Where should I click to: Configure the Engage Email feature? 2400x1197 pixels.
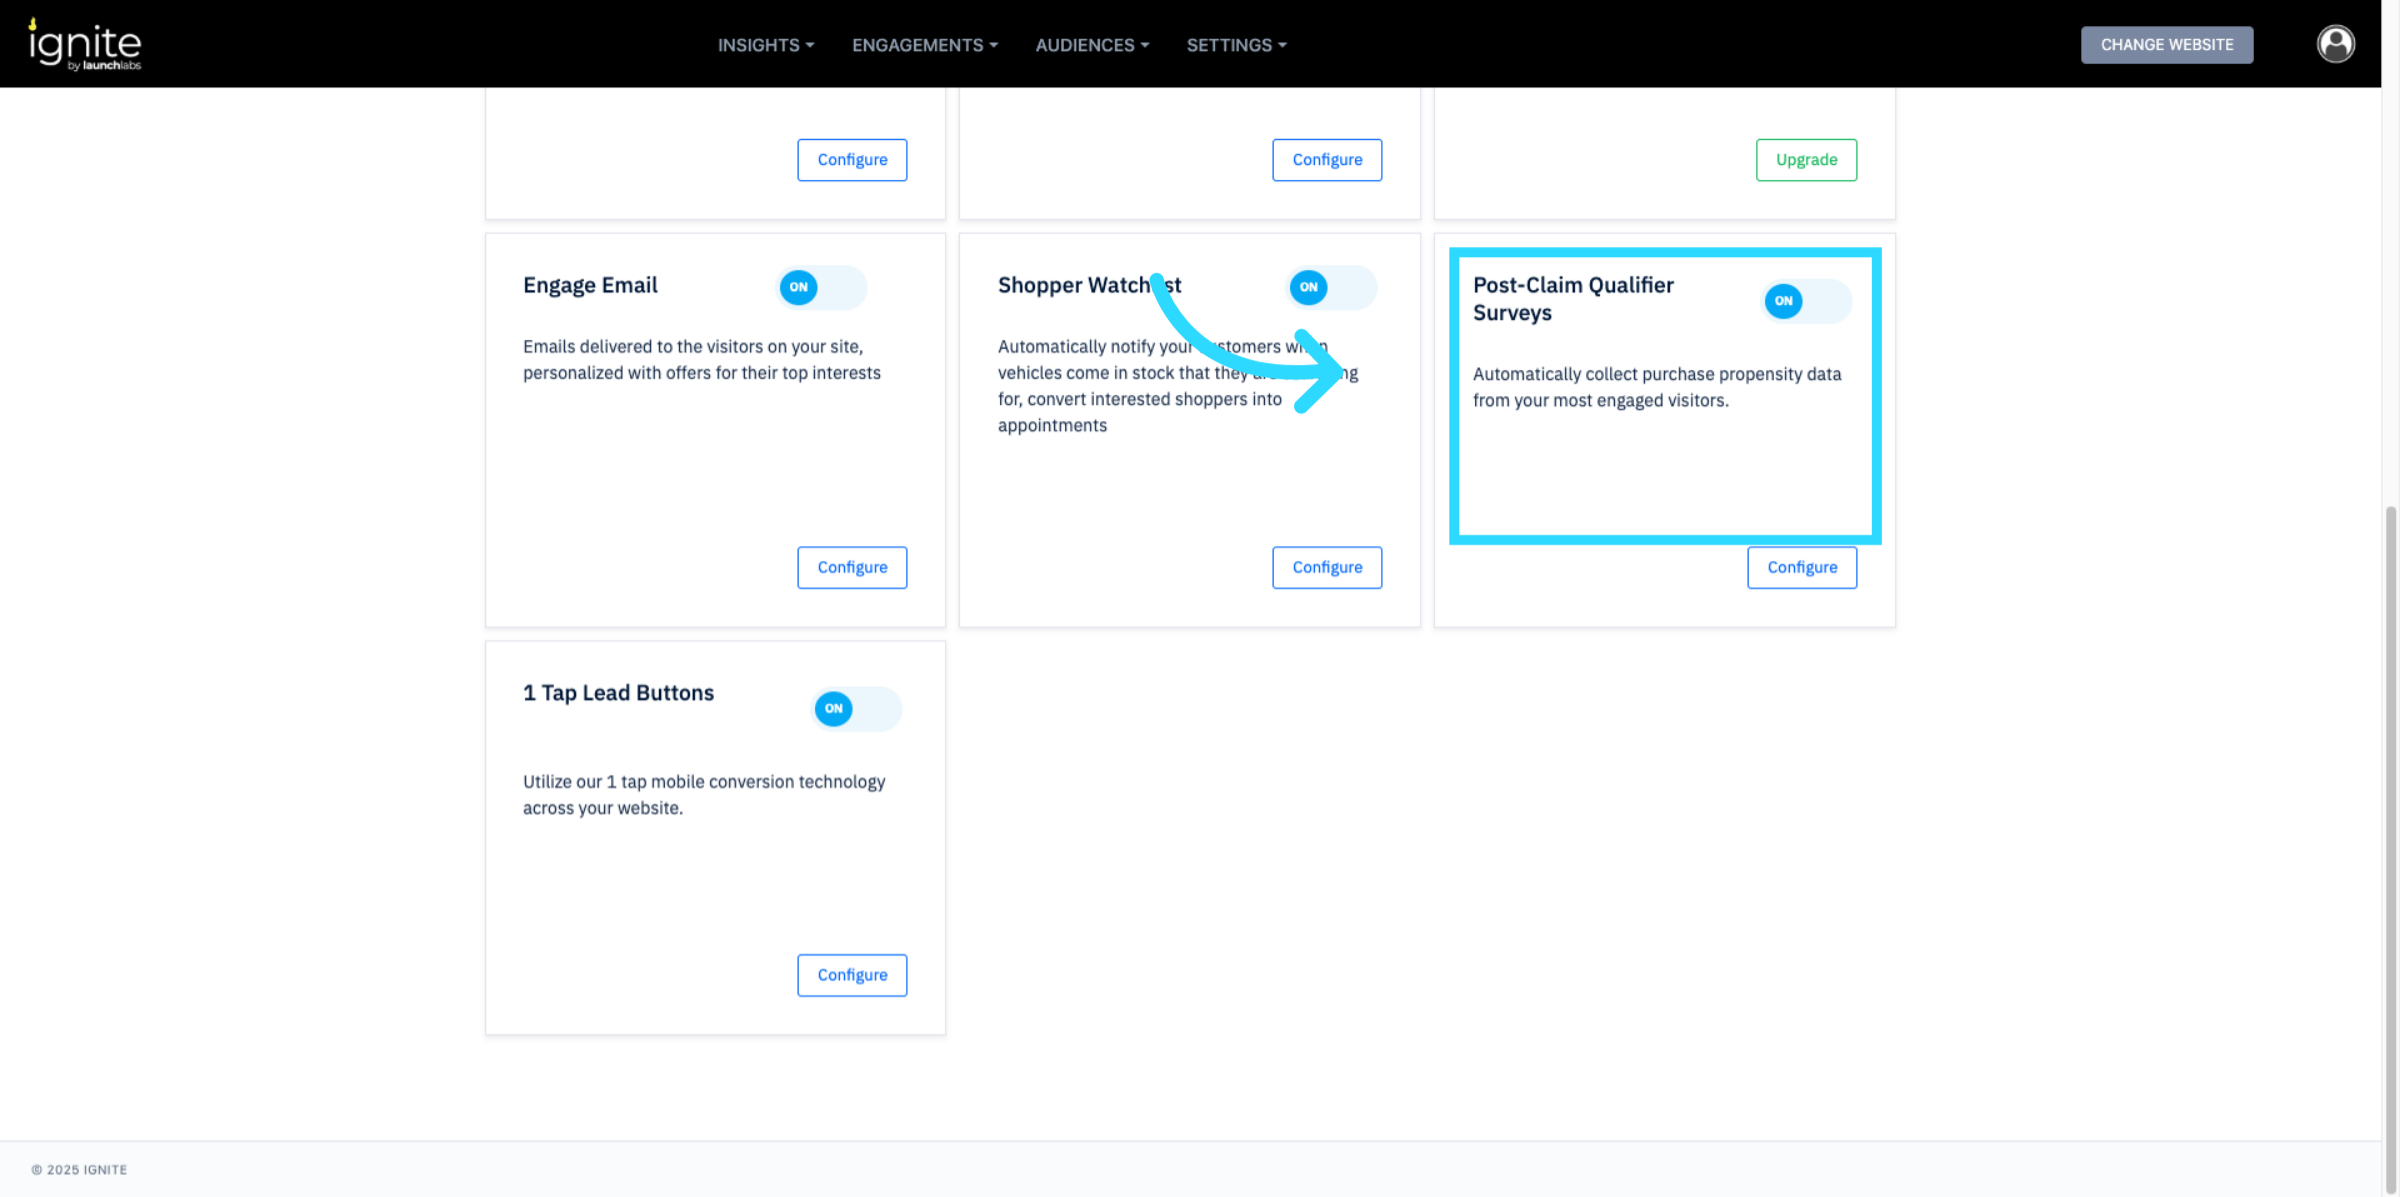[852, 567]
